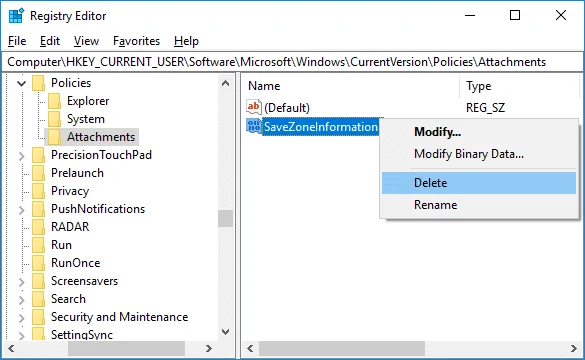Viewport: 585px width, 360px height.
Task: Click the Type column header
Action: (519, 86)
